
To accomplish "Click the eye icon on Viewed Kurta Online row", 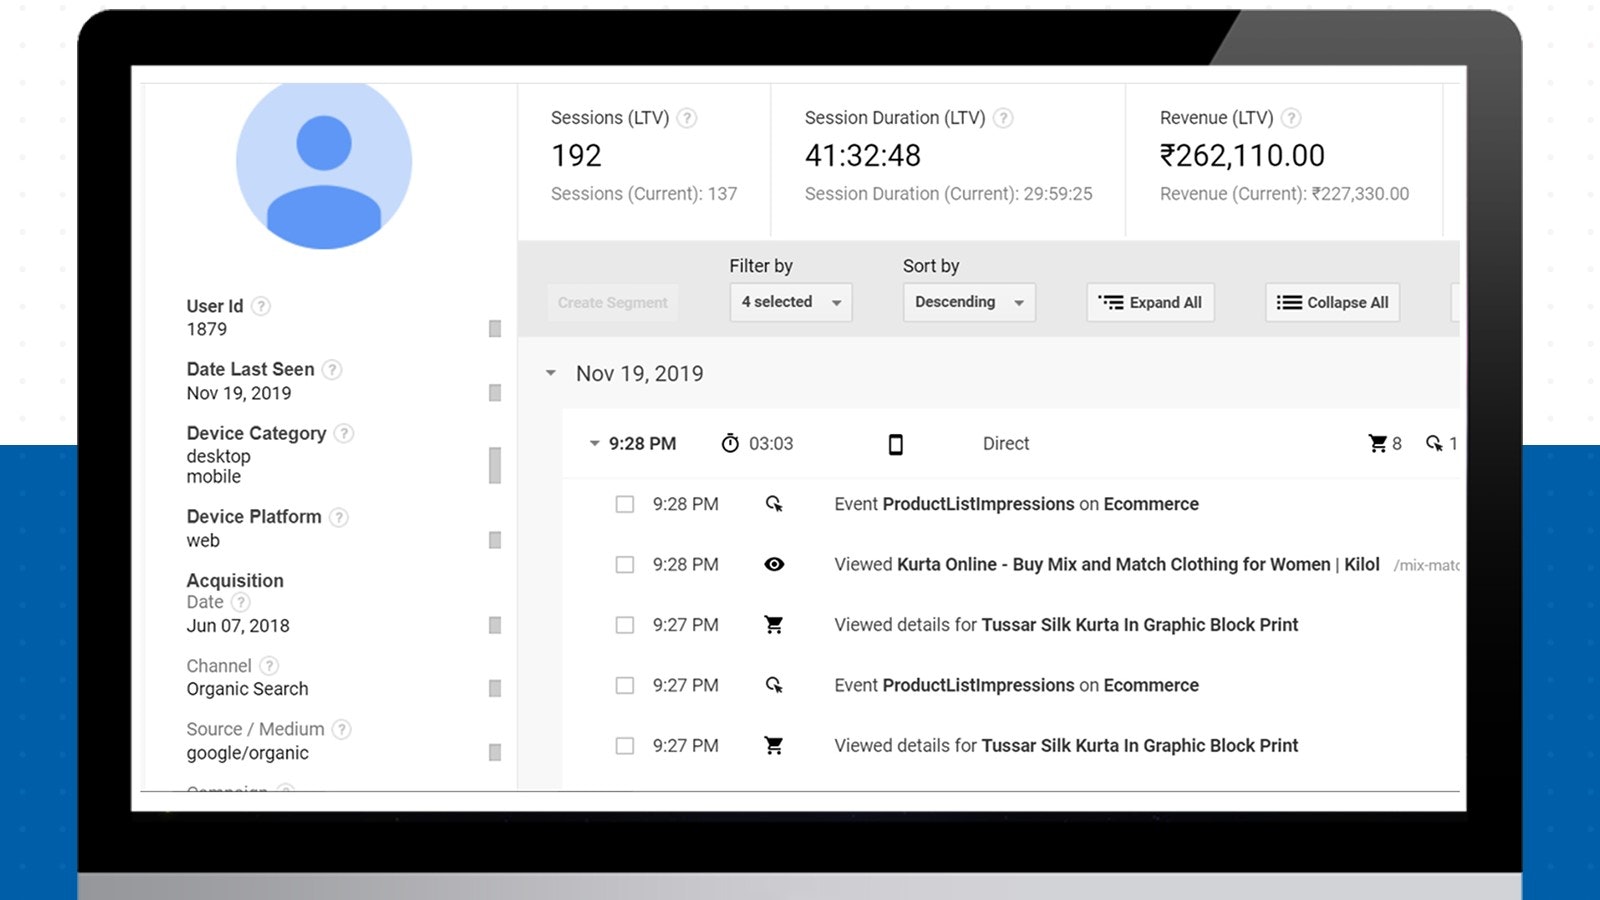I will pyautogui.click(x=774, y=564).
